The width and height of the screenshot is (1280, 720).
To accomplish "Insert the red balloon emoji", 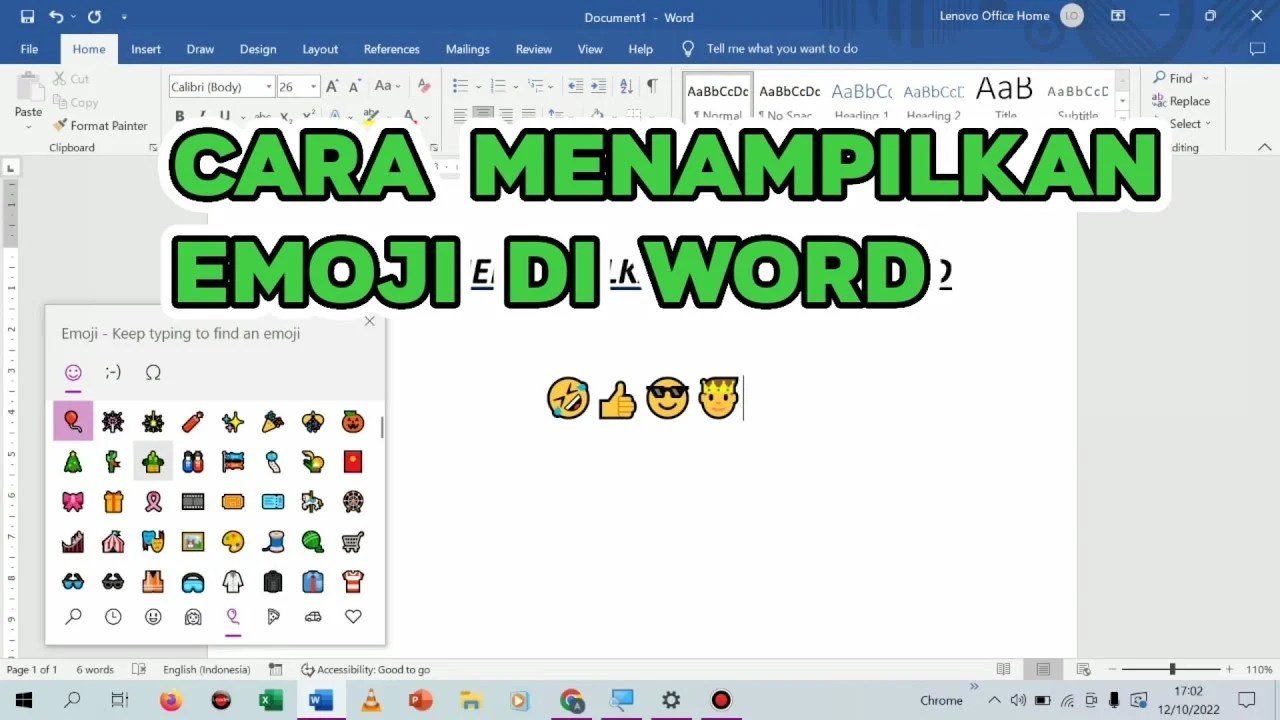I will point(73,422).
